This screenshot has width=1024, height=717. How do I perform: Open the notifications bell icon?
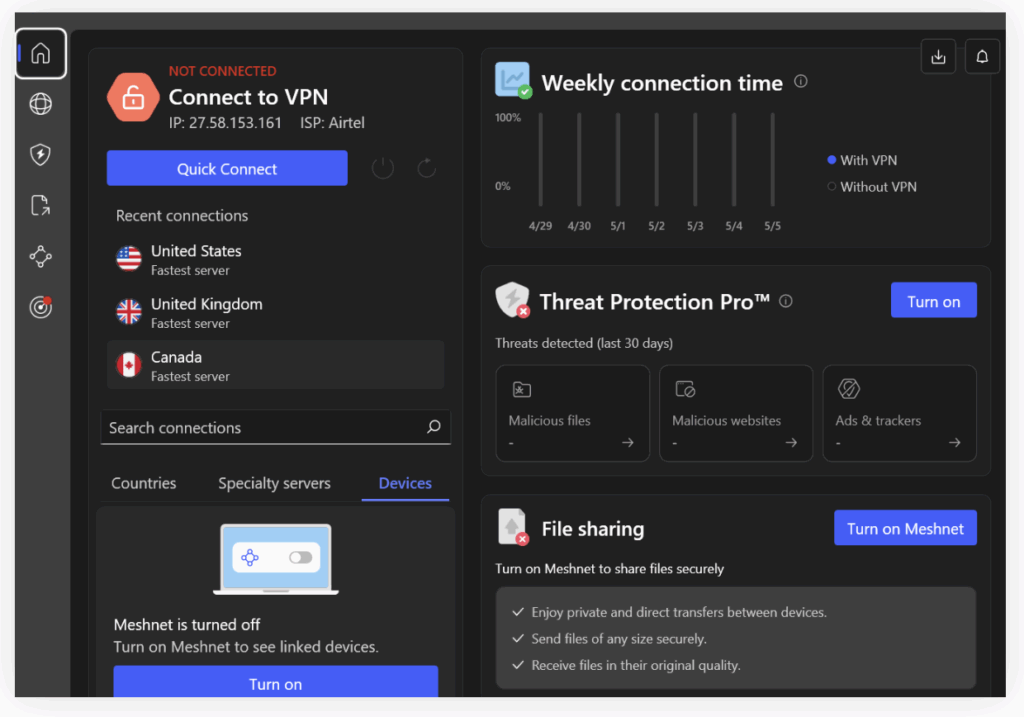982,57
